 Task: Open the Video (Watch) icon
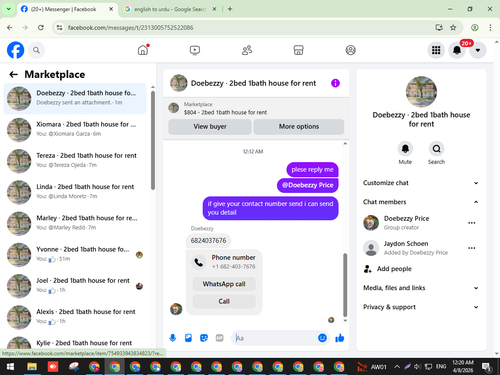click(x=195, y=50)
